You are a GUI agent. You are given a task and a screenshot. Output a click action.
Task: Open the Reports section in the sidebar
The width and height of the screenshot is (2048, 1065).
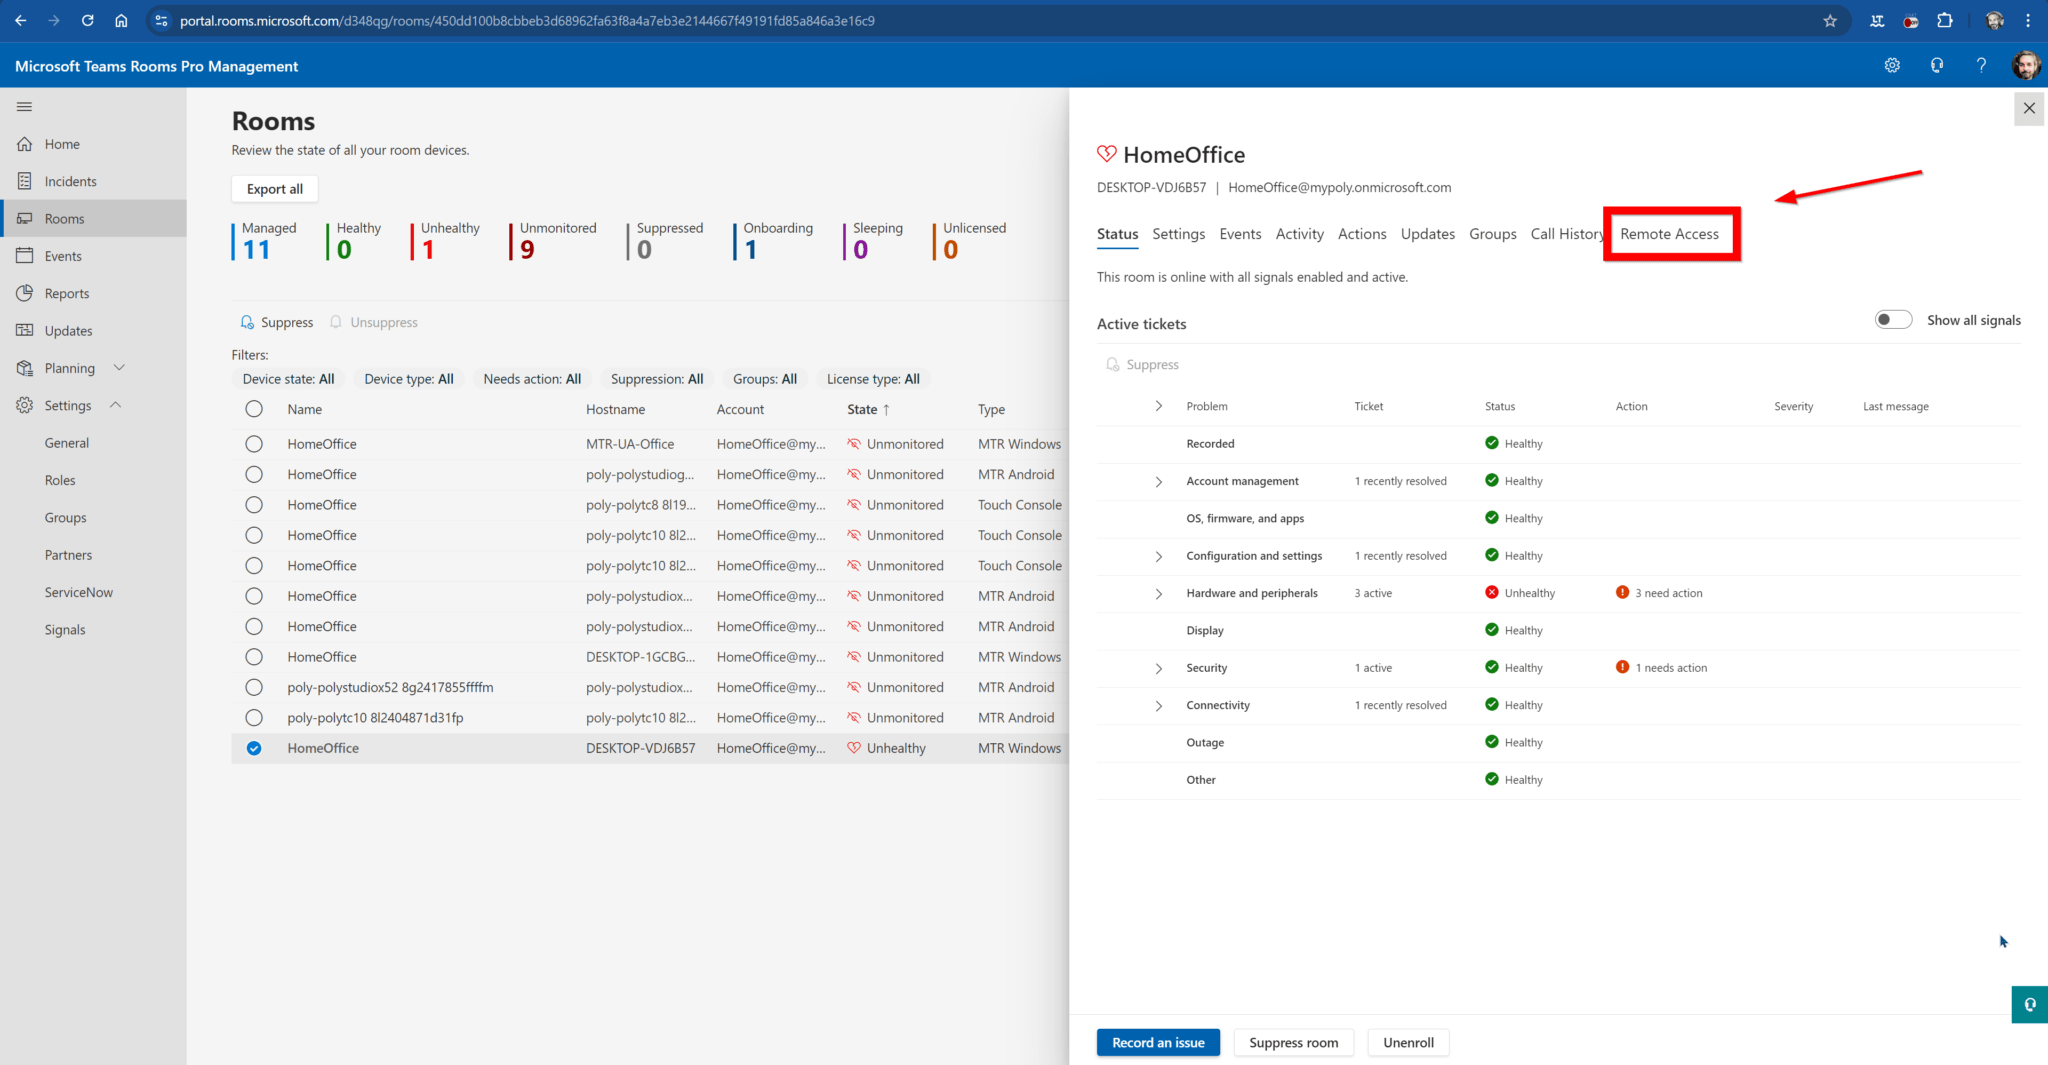coord(67,293)
